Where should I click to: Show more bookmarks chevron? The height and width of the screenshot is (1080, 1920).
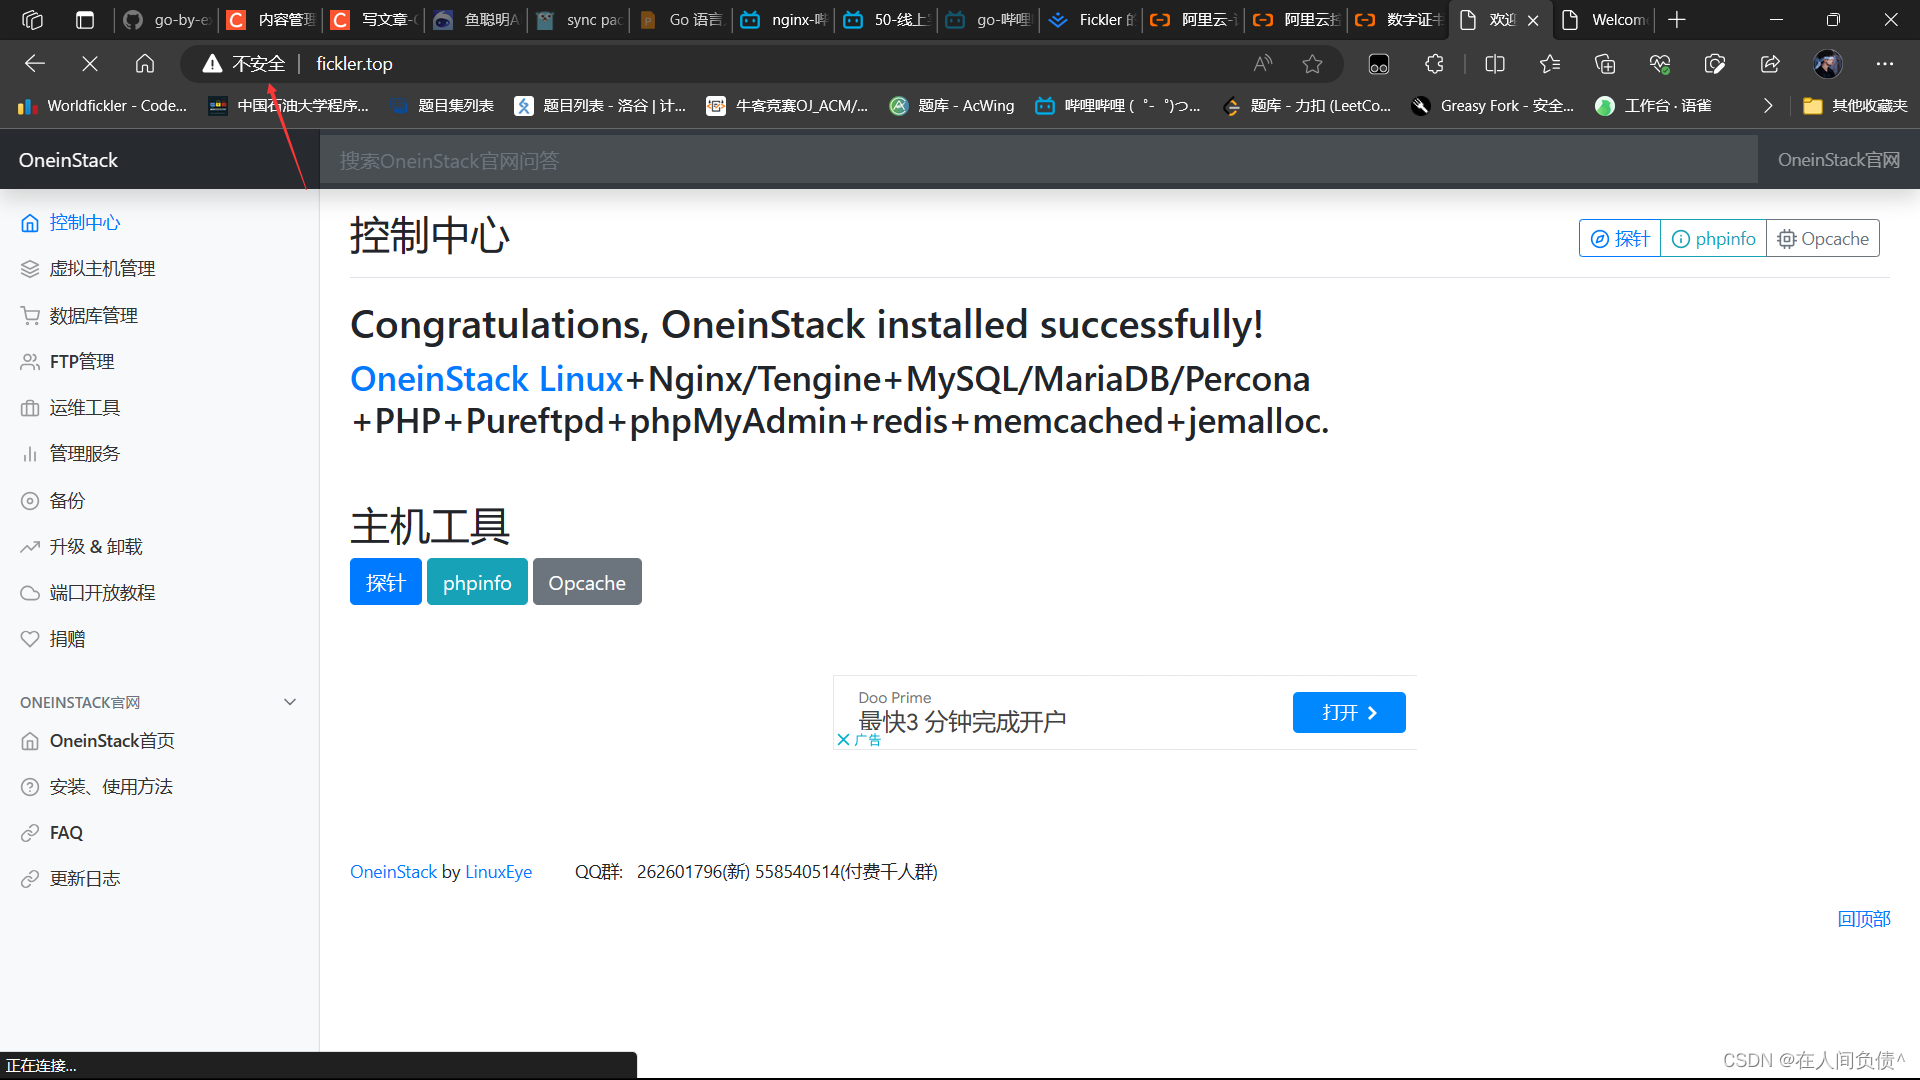[x=1767, y=106]
